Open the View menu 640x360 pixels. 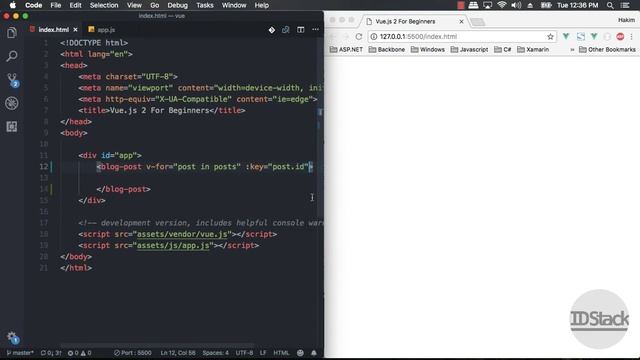[134, 5]
